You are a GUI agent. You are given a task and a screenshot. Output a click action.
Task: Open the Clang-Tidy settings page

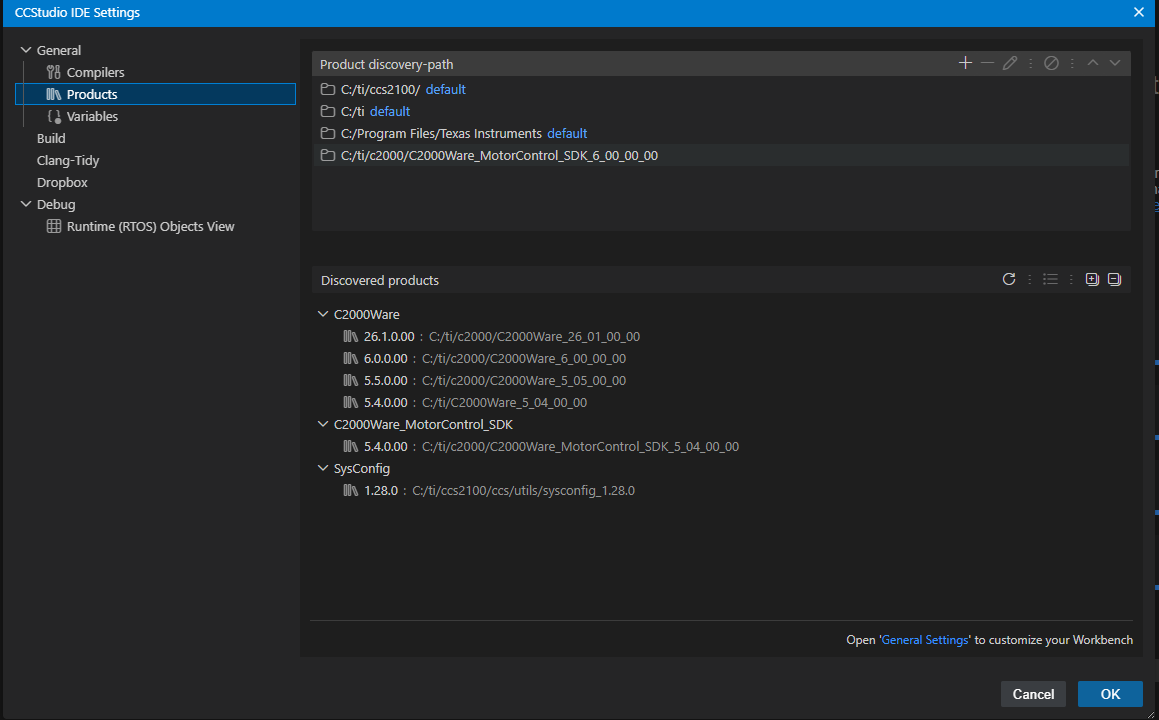click(x=68, y=160)
